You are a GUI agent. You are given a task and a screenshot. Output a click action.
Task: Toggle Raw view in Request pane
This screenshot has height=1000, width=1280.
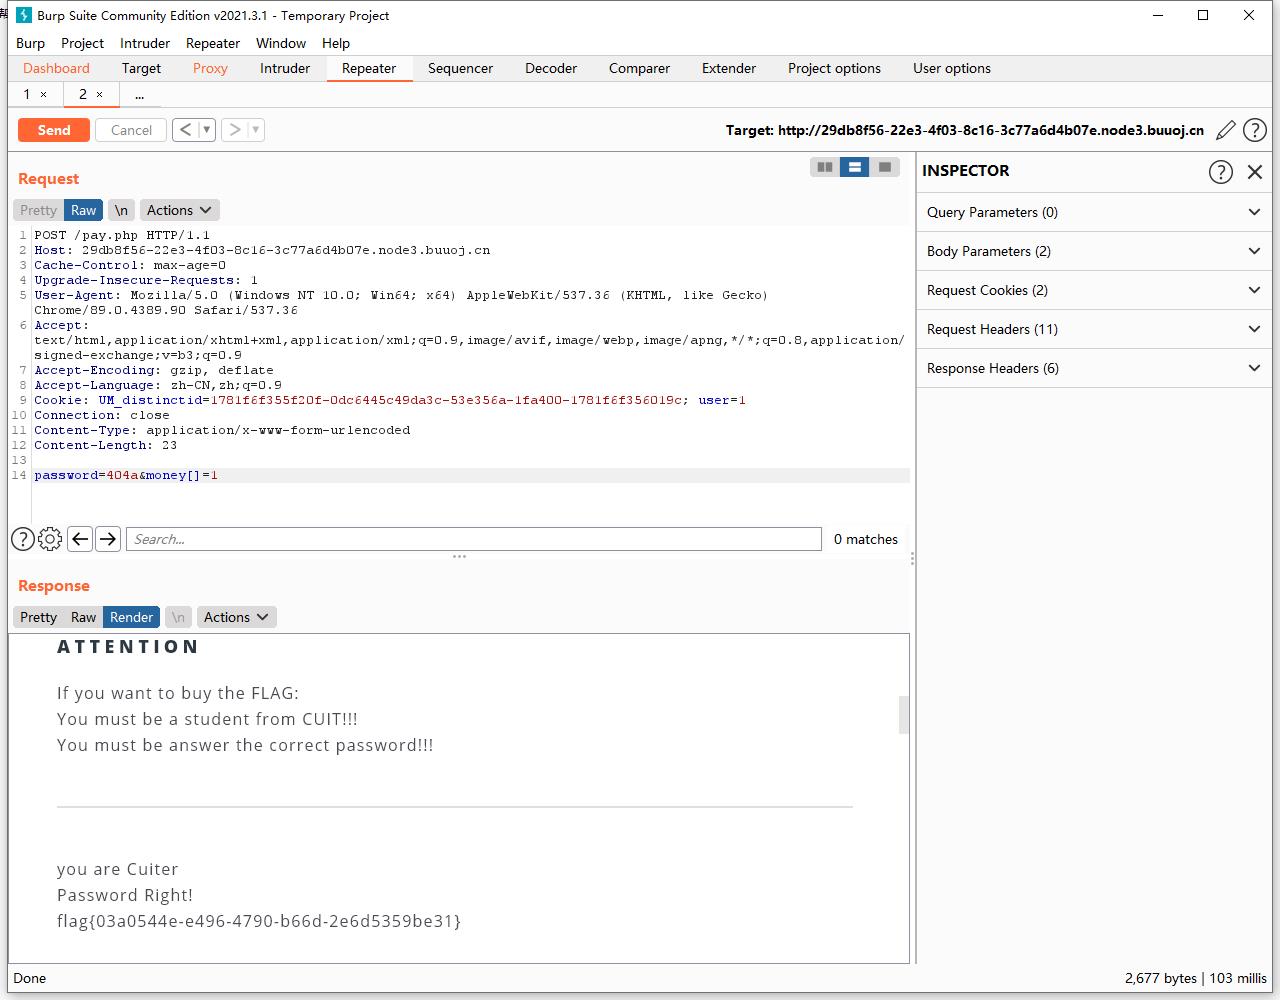[84, 210]
